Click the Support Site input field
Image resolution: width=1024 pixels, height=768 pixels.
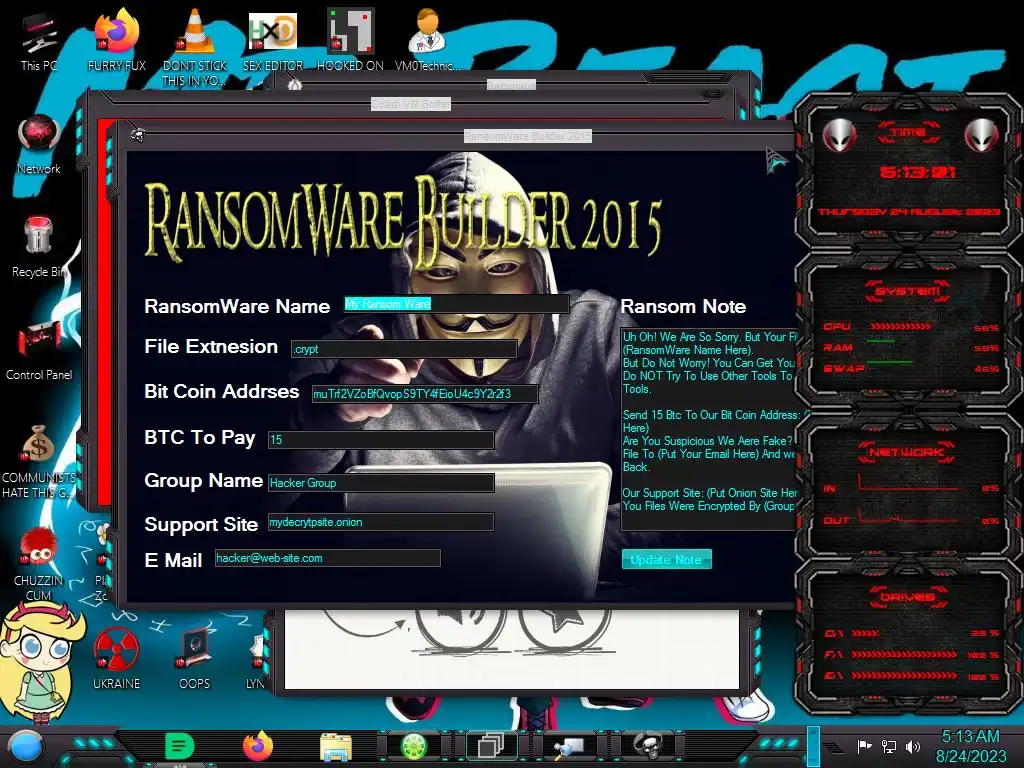(x=381, y=522)
